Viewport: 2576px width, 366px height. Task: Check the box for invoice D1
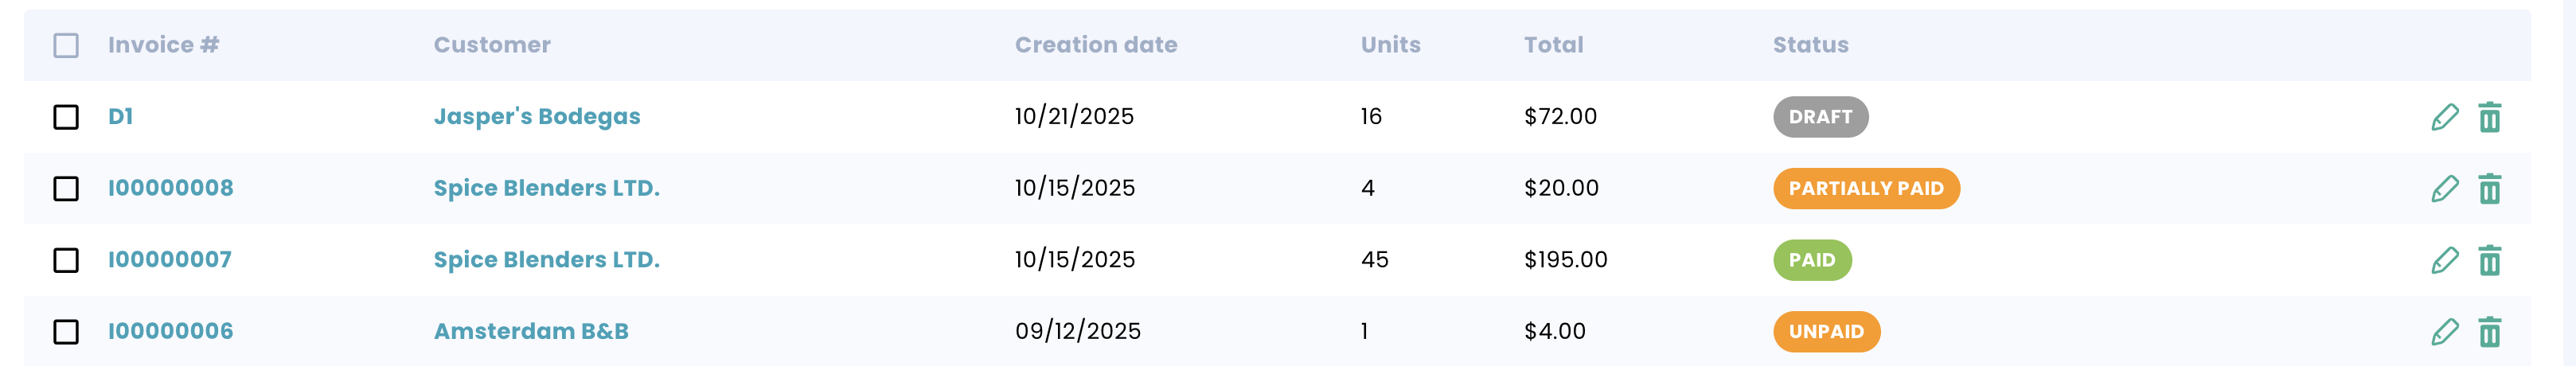(x=66, y=117)
